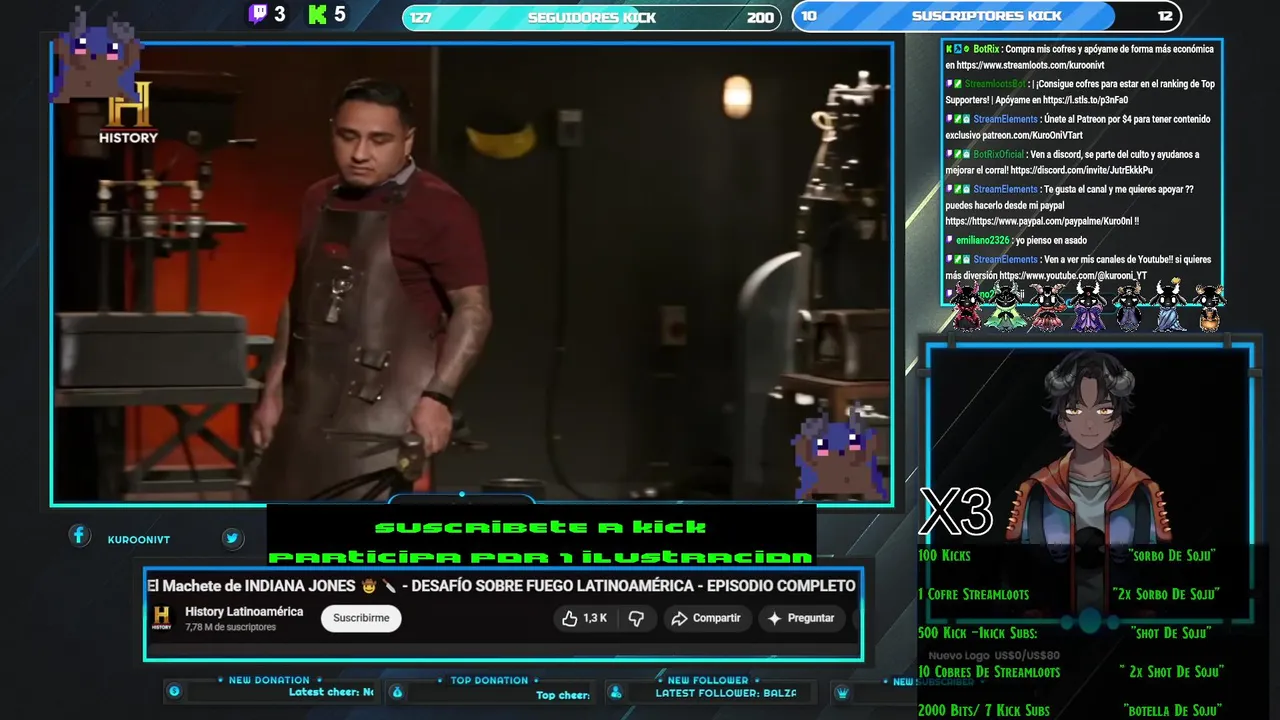
Task: Click the Seguidores Kick progress bar
Action: (x=592, y=17)
